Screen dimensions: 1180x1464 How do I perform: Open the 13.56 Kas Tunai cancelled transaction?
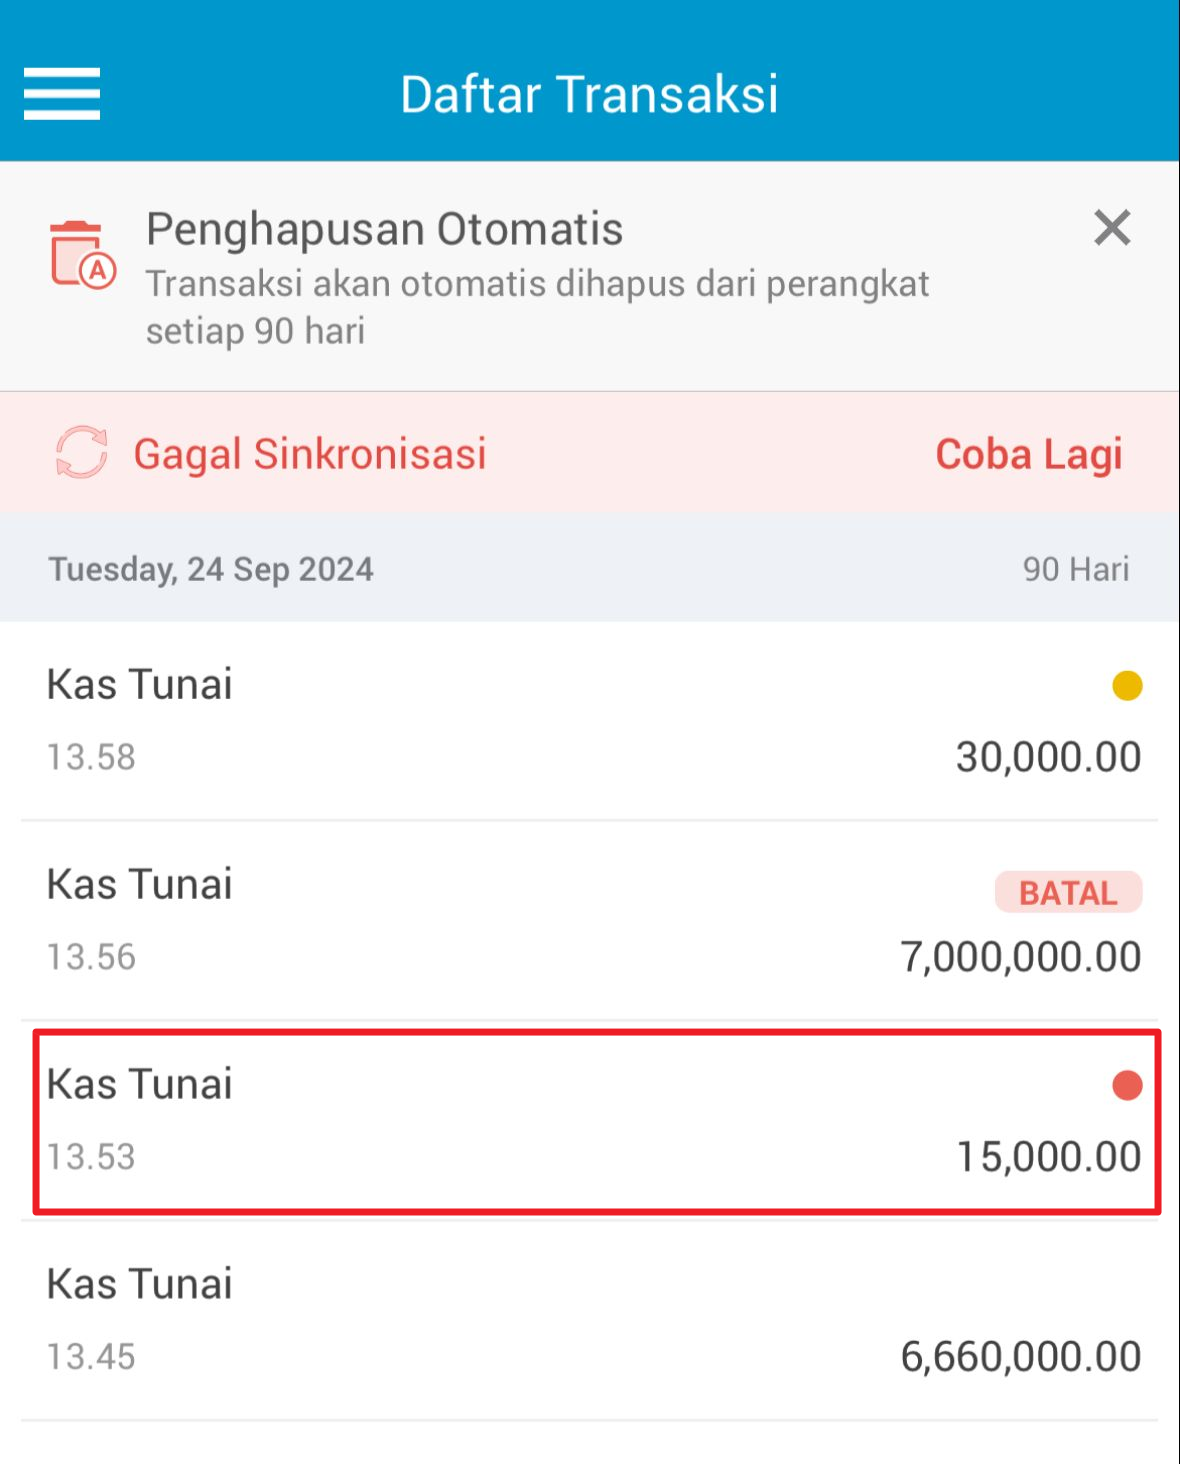coord(590,921)
